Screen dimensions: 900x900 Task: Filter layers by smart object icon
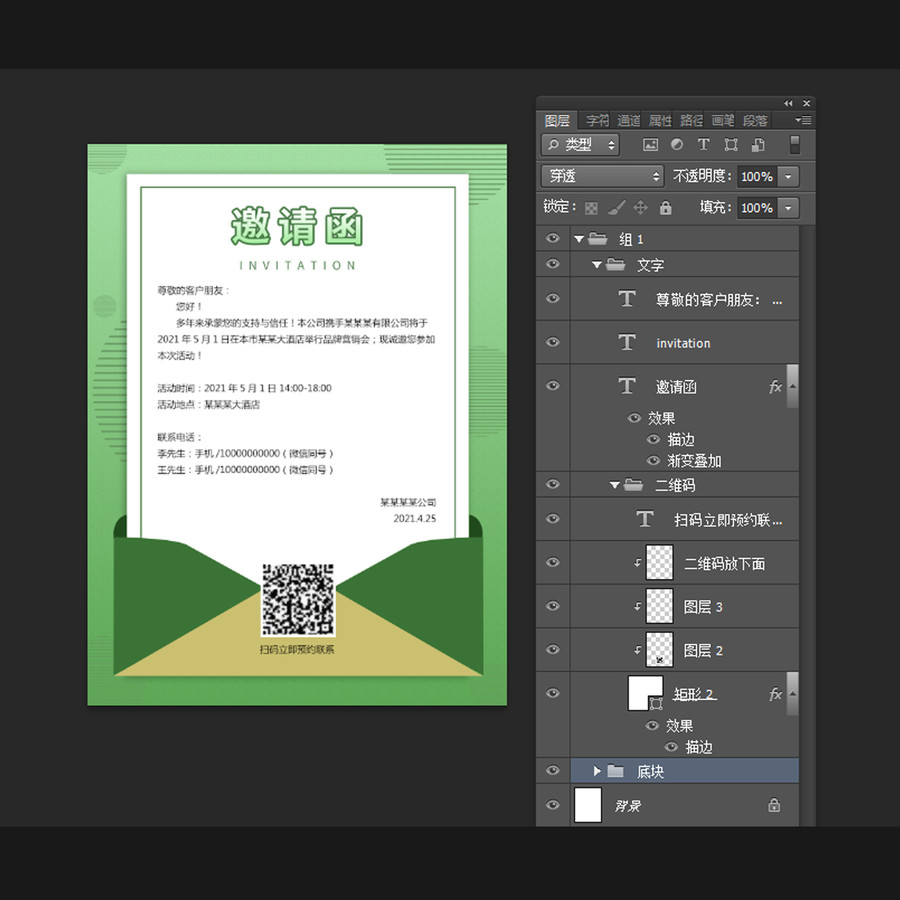tap(758, 145)
